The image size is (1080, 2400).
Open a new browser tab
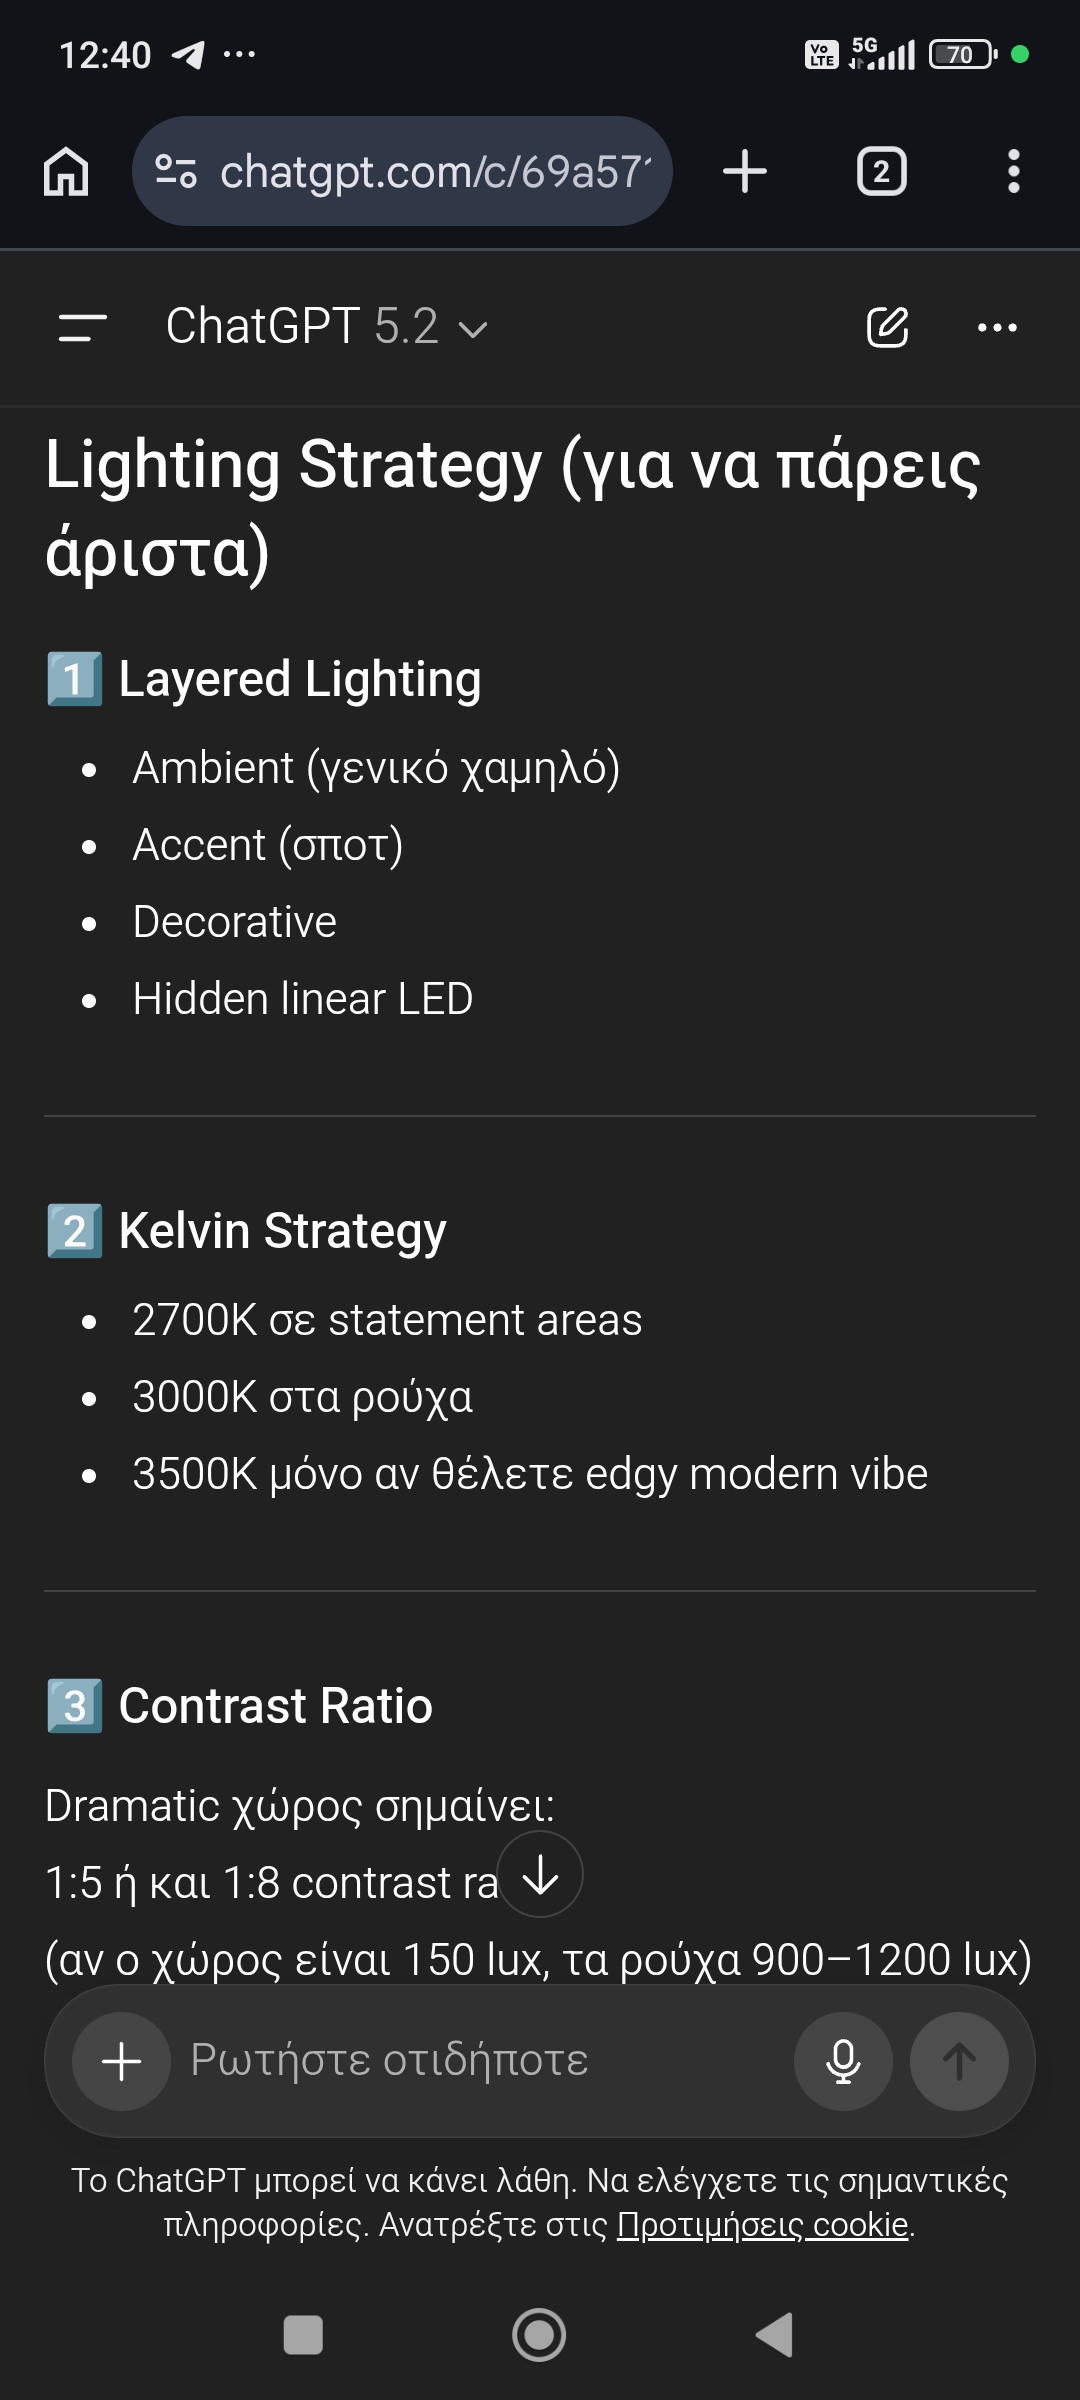pos(745,171)
